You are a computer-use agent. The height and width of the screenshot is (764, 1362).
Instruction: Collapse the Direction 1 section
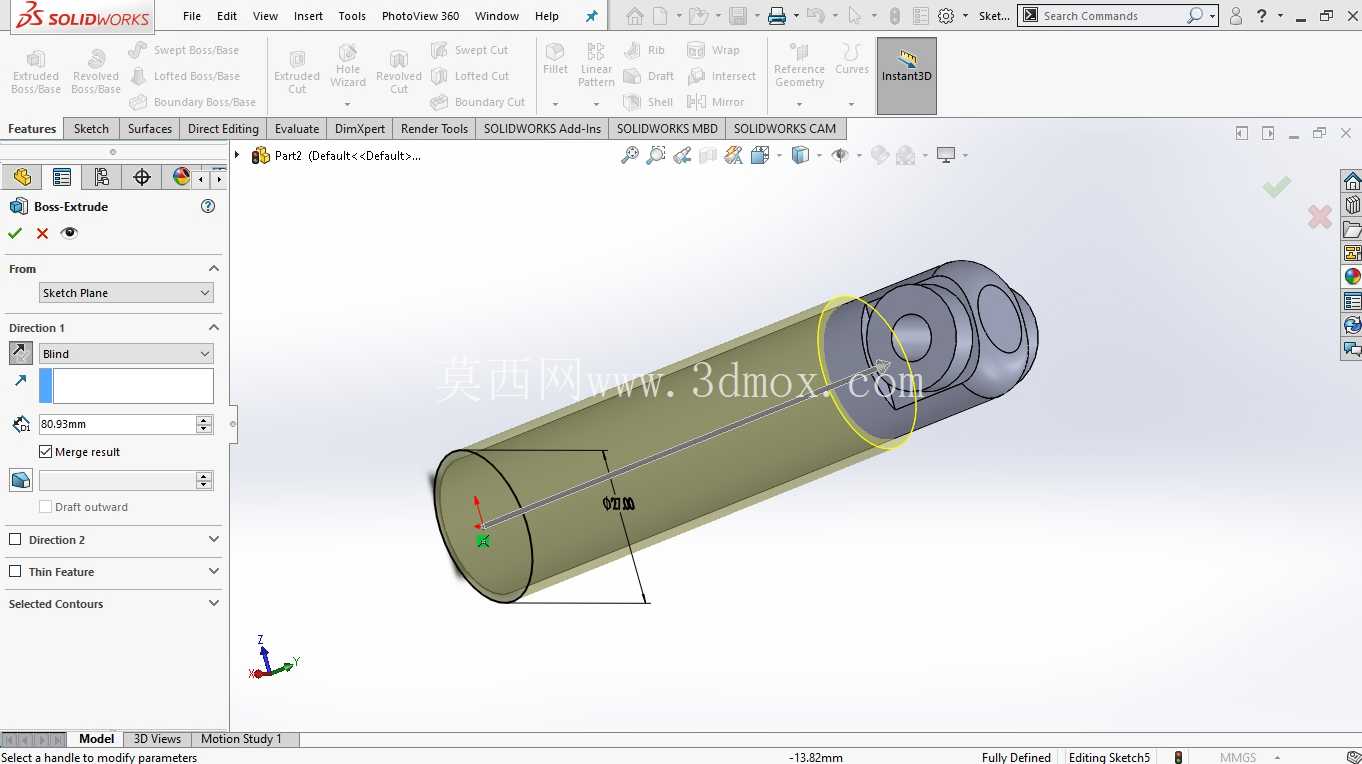click(x=214, y=328)
